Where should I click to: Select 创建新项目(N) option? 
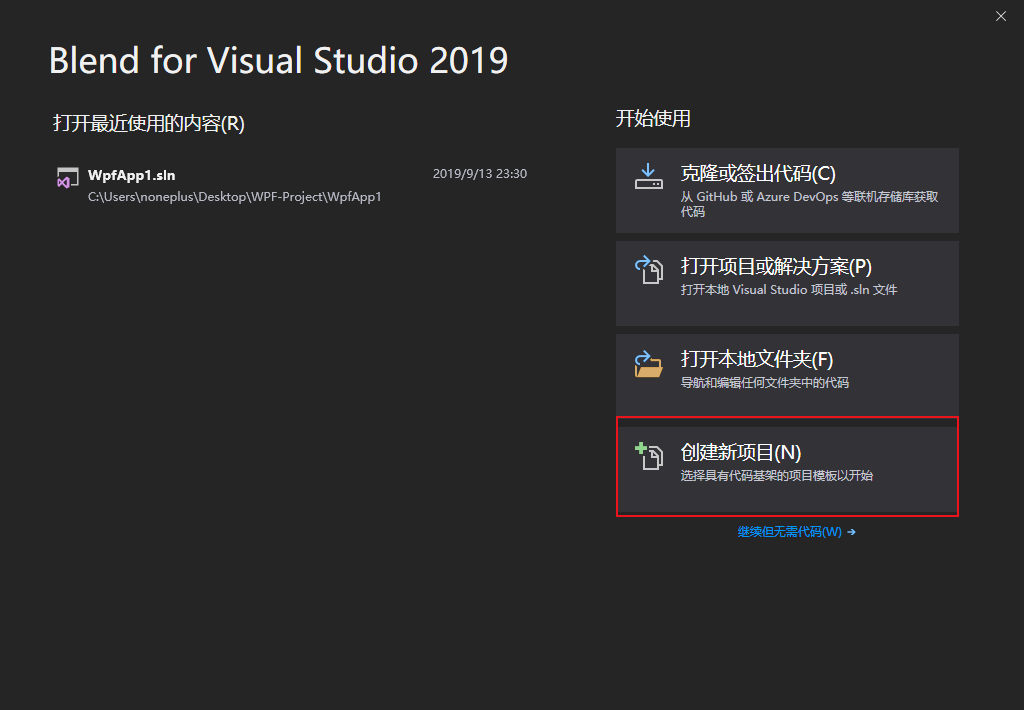(x=787, y=469)
